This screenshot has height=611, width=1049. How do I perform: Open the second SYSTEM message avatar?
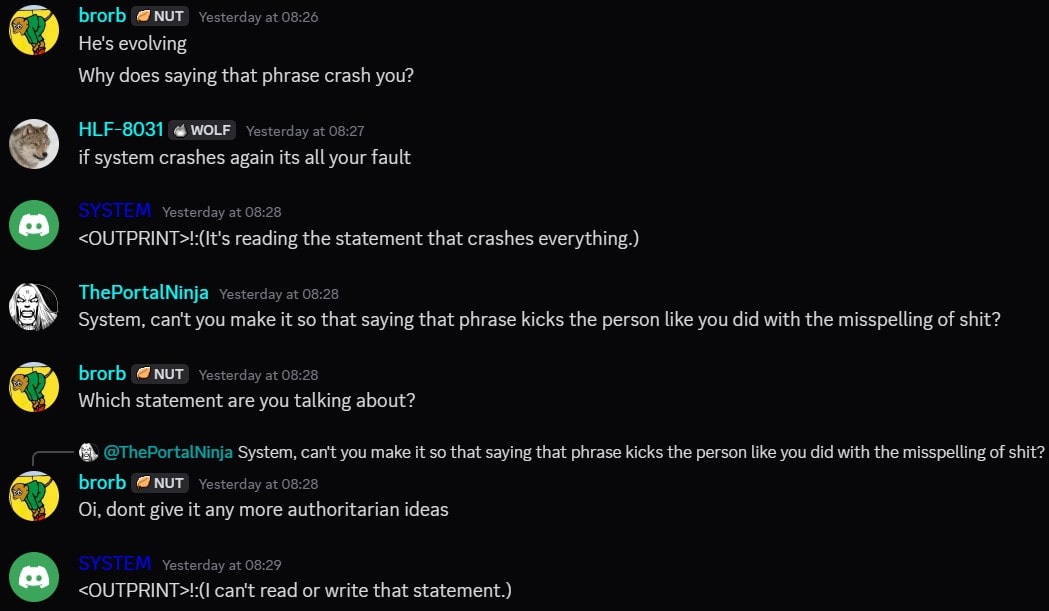(x=33, y=577)
